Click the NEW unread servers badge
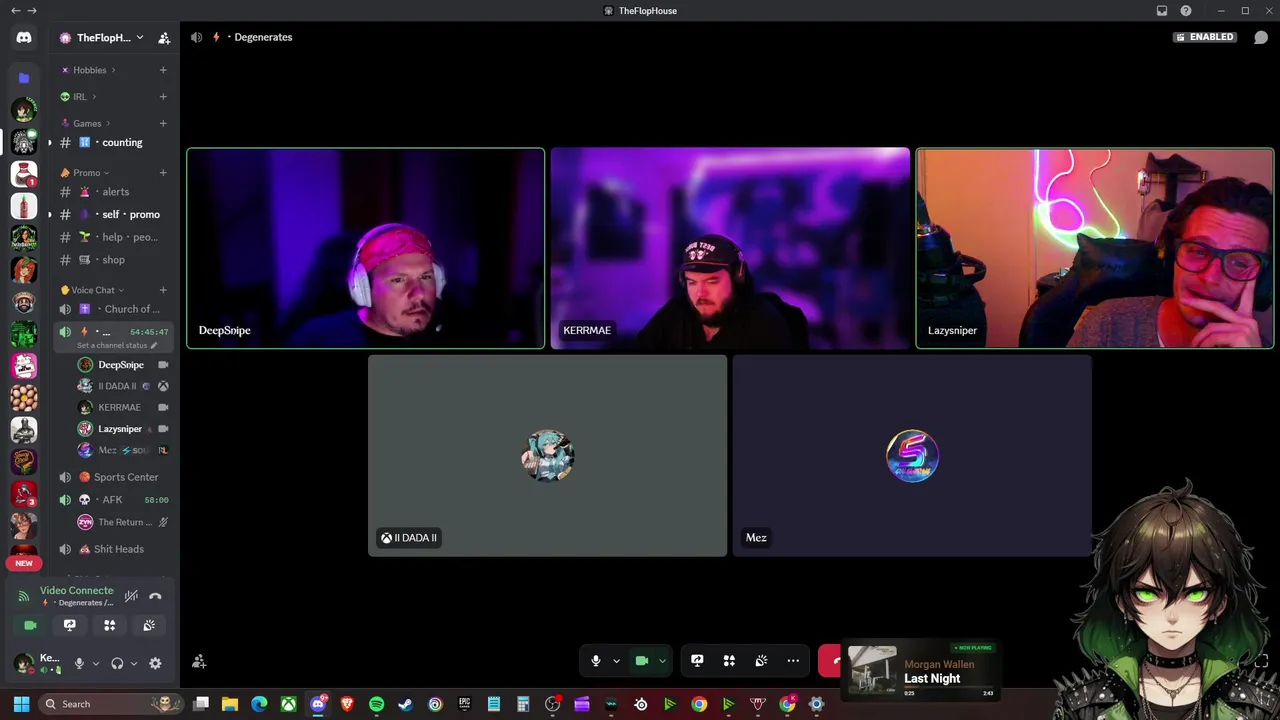This screenshot has height=720, width=1280. point(24,563)
